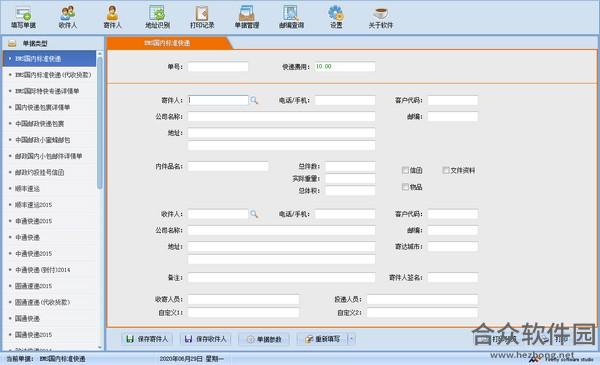
Task: Click the 保存收件人 button
Action: tap(205, 339)
